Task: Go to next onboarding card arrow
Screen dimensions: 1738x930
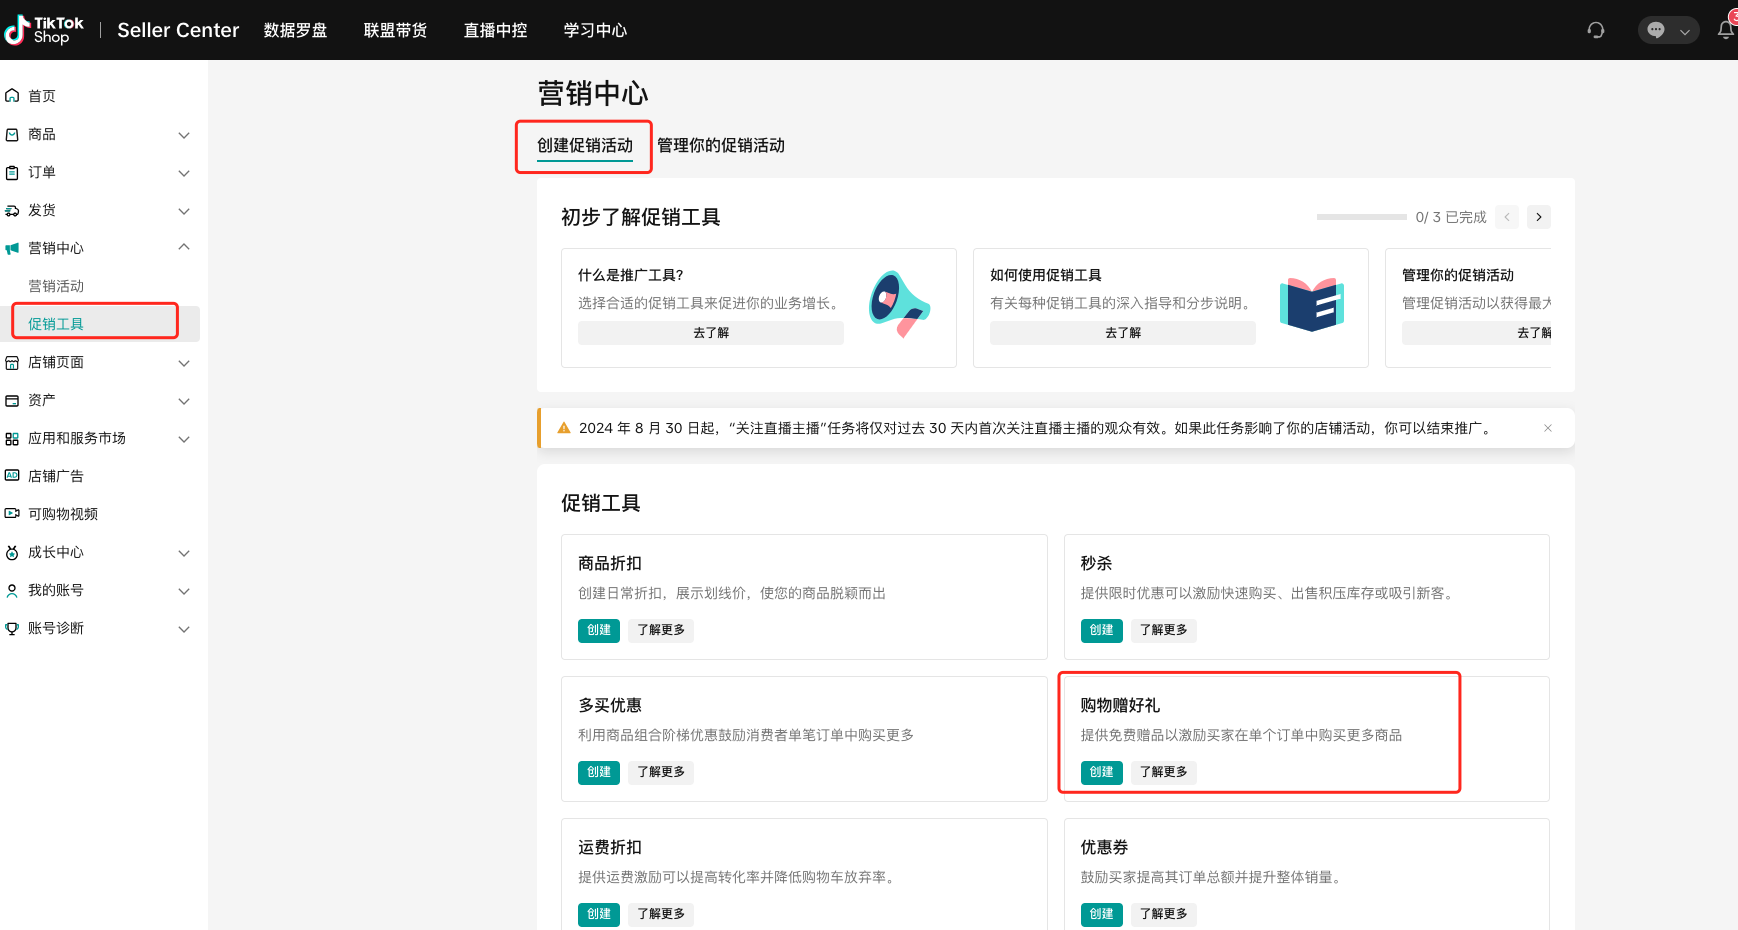Action: tap(1539, 217)
